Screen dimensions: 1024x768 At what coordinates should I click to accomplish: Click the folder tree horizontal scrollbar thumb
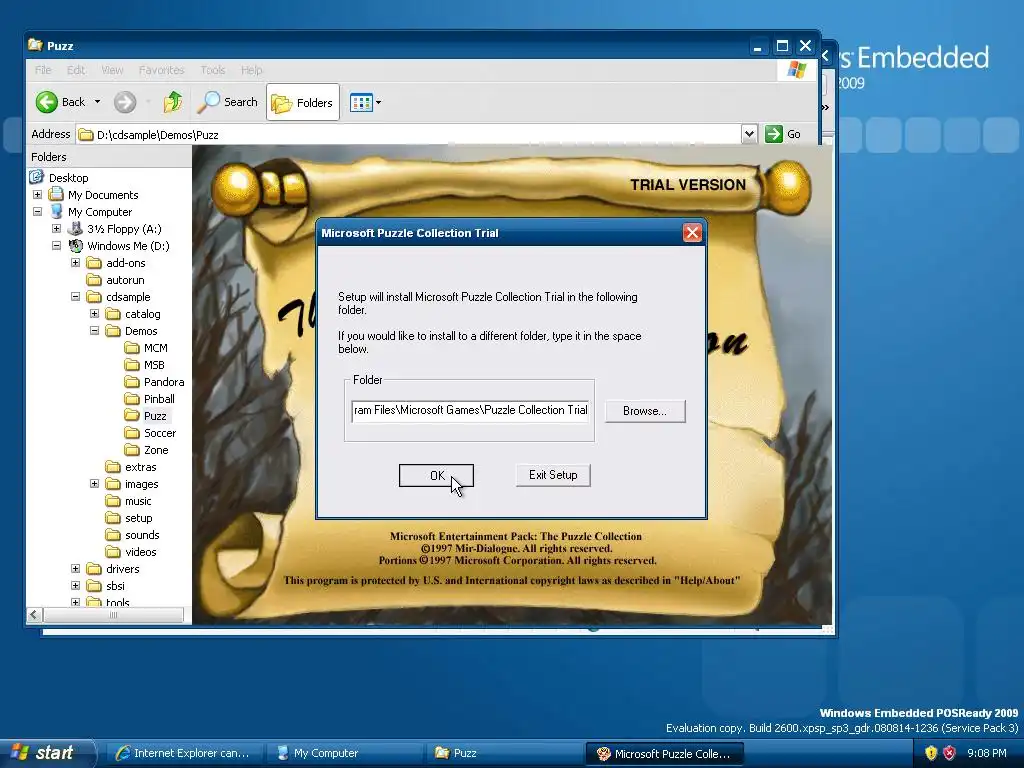click(x=114, y=615)
